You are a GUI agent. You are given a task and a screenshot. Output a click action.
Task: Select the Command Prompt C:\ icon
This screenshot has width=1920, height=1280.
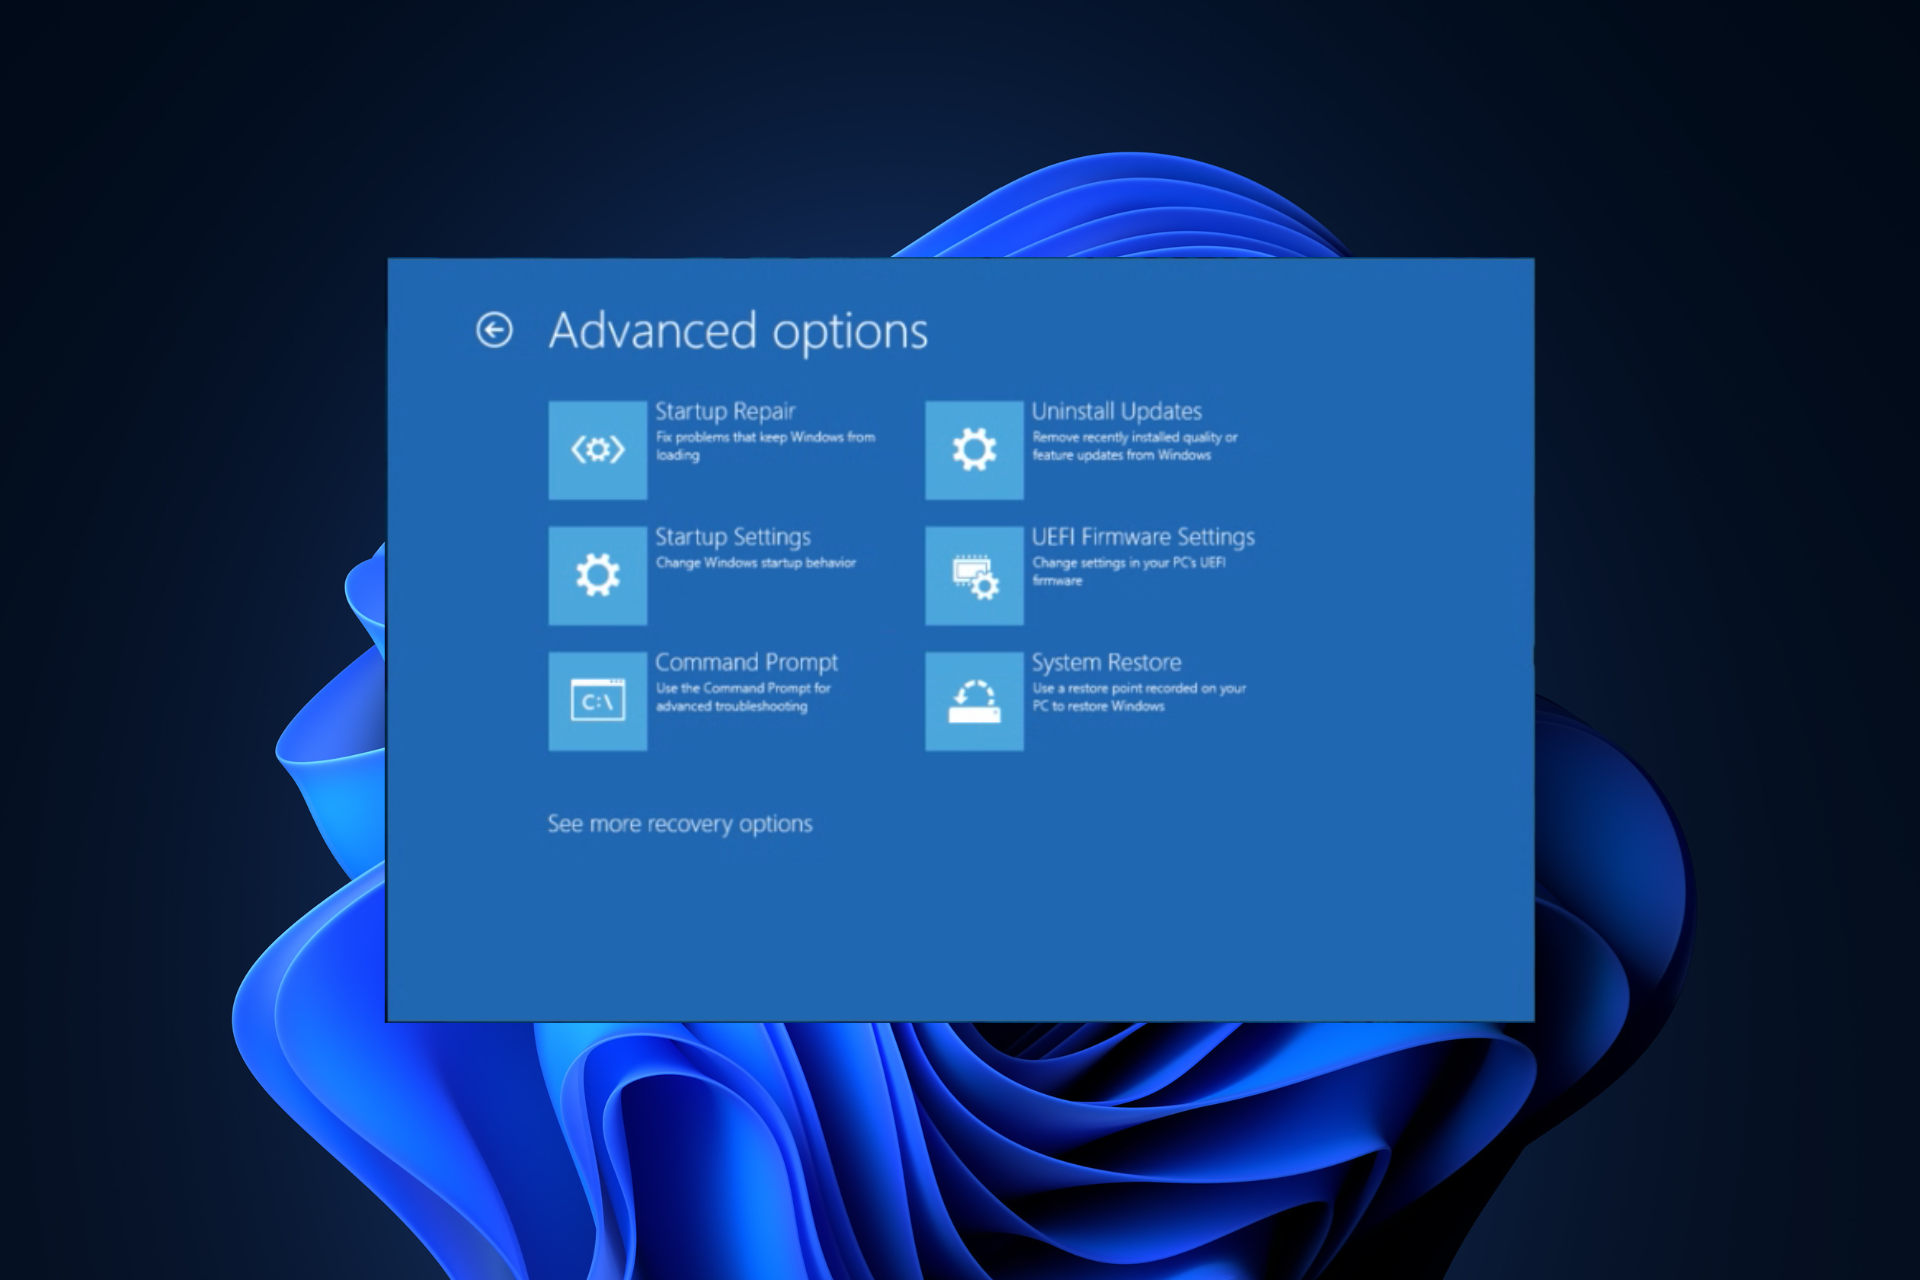597,700
